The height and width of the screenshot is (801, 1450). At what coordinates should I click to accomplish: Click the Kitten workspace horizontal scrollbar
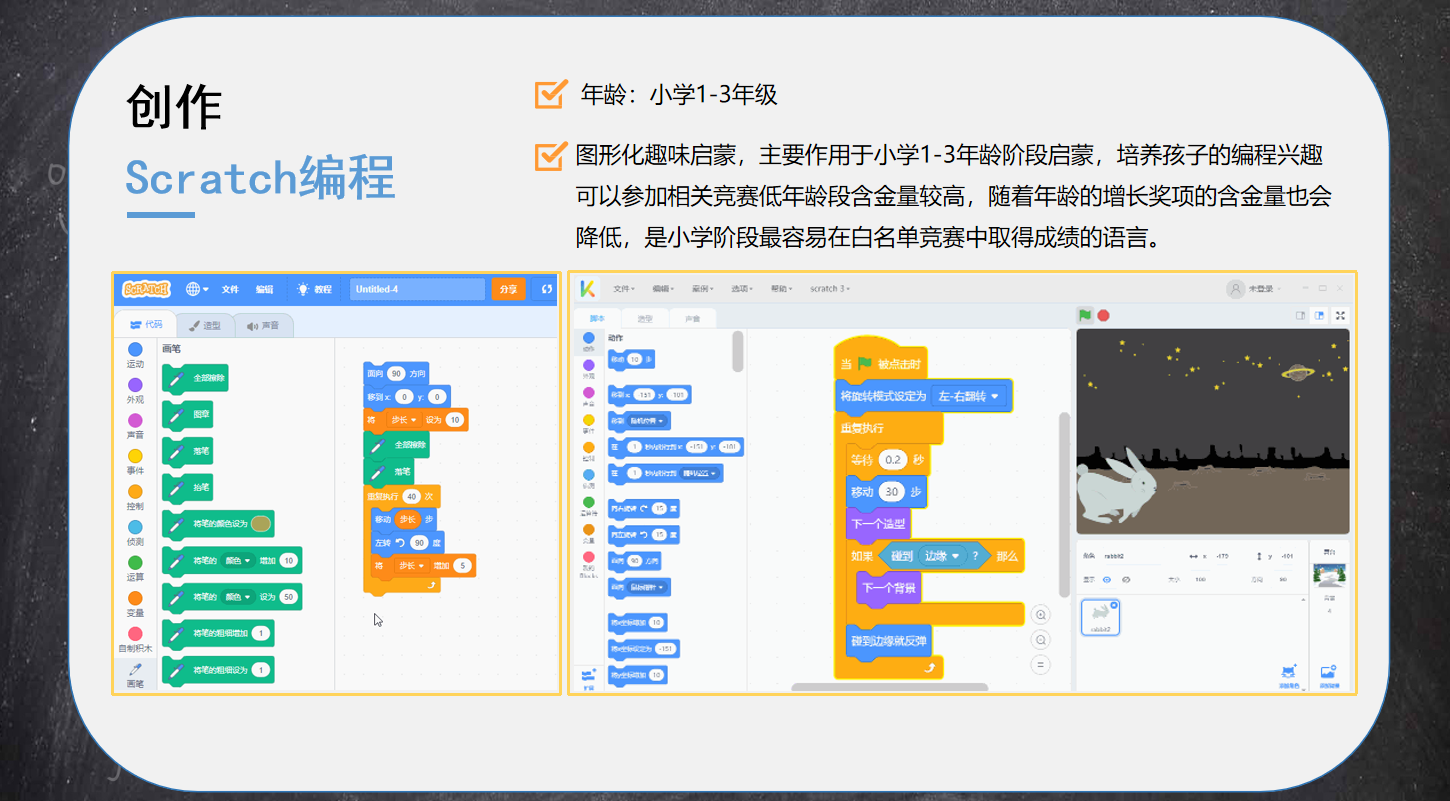coord(889,687)
